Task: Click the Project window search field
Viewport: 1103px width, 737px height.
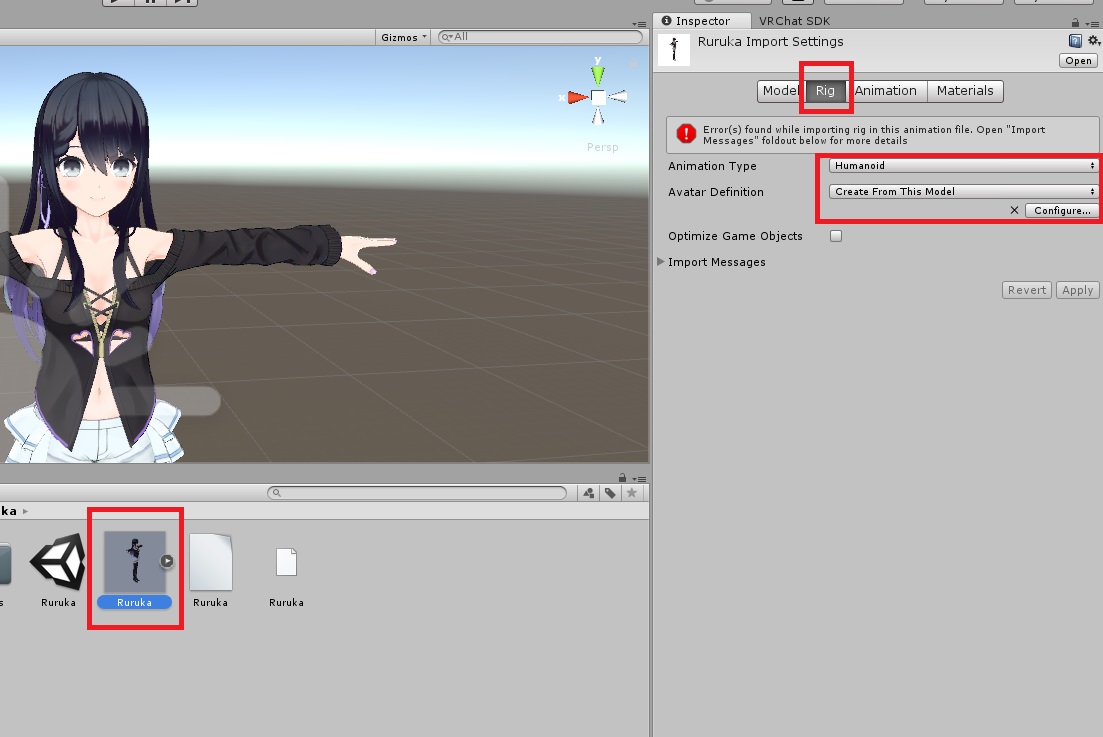Action: (417, 493)
